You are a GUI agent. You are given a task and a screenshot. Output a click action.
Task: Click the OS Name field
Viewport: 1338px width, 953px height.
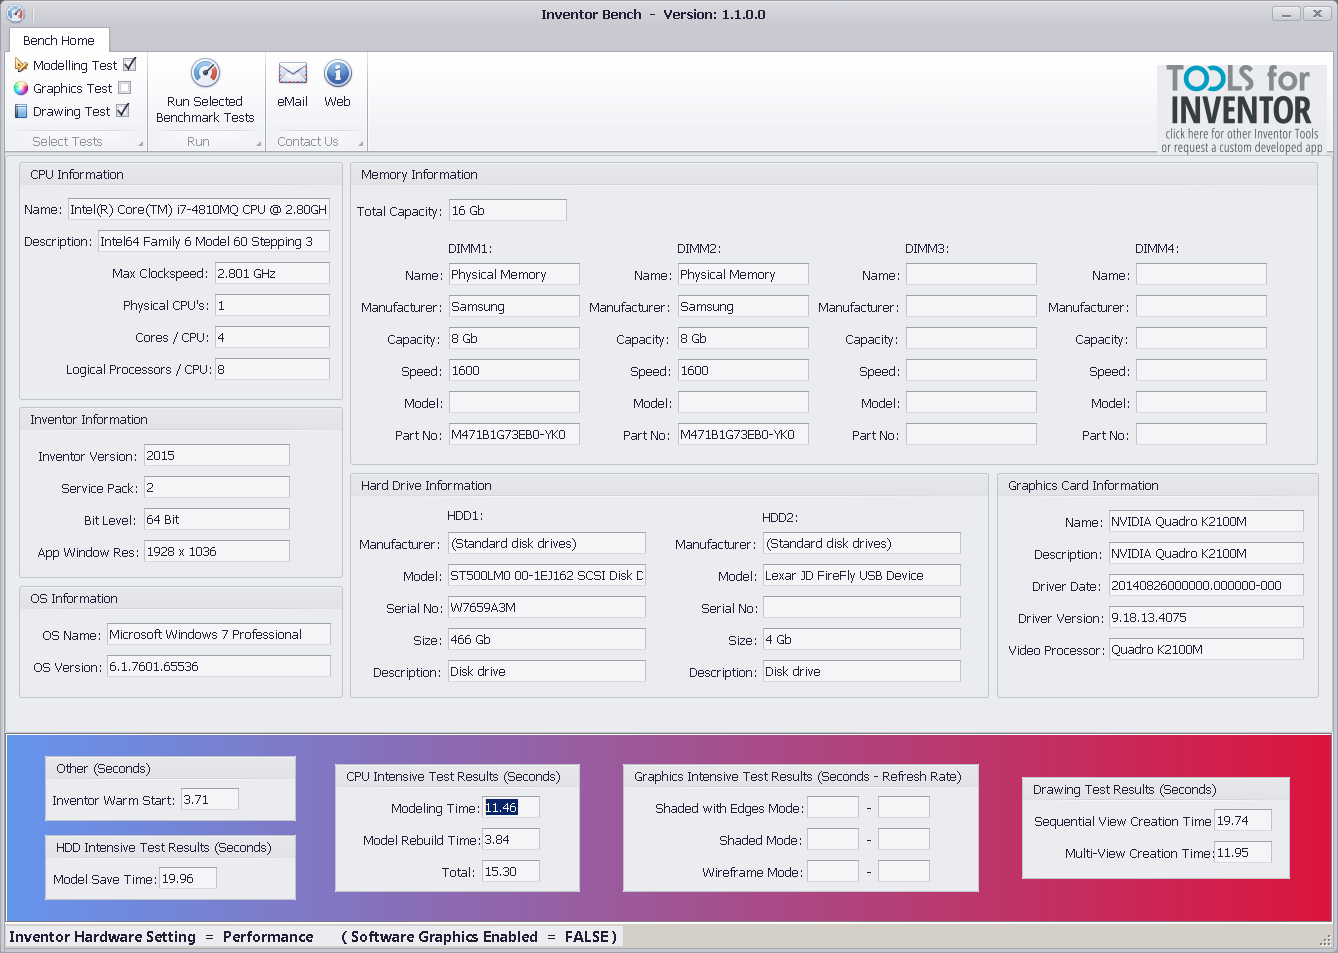click(219, 635)
